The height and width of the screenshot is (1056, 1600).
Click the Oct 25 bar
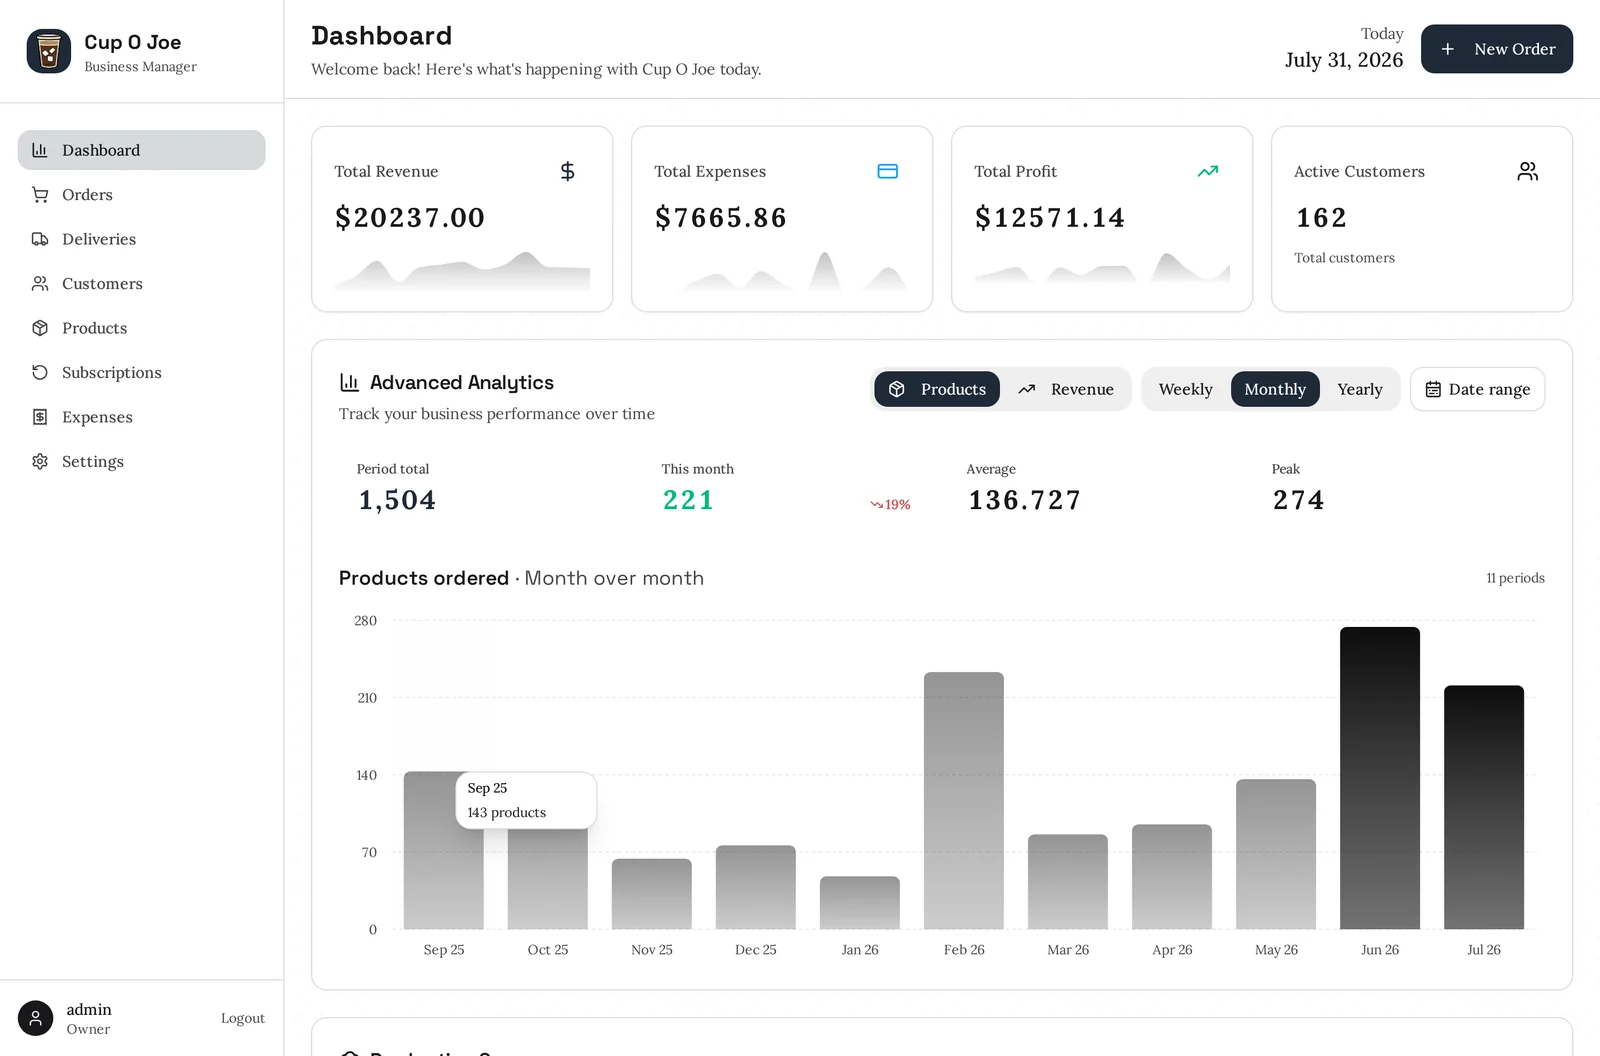548,878
